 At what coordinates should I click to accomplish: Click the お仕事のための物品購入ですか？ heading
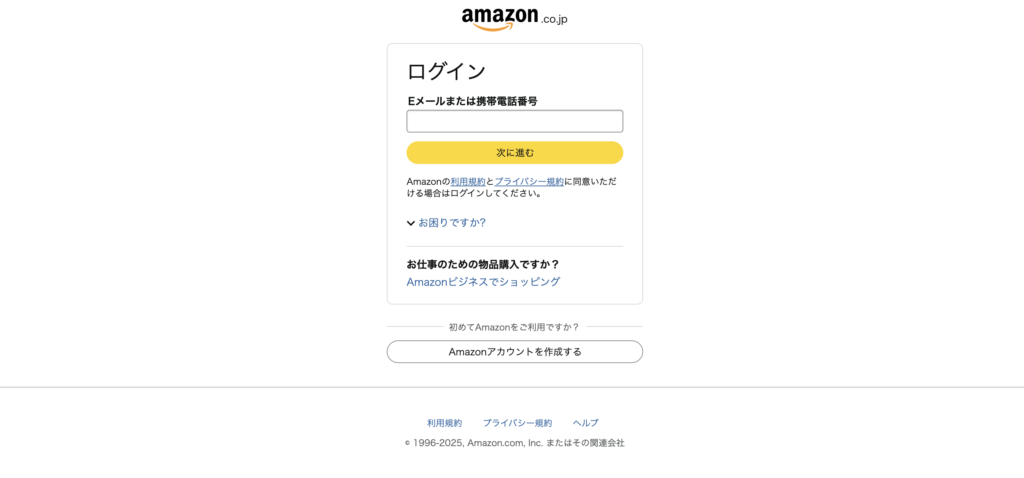tap(483, 264)
